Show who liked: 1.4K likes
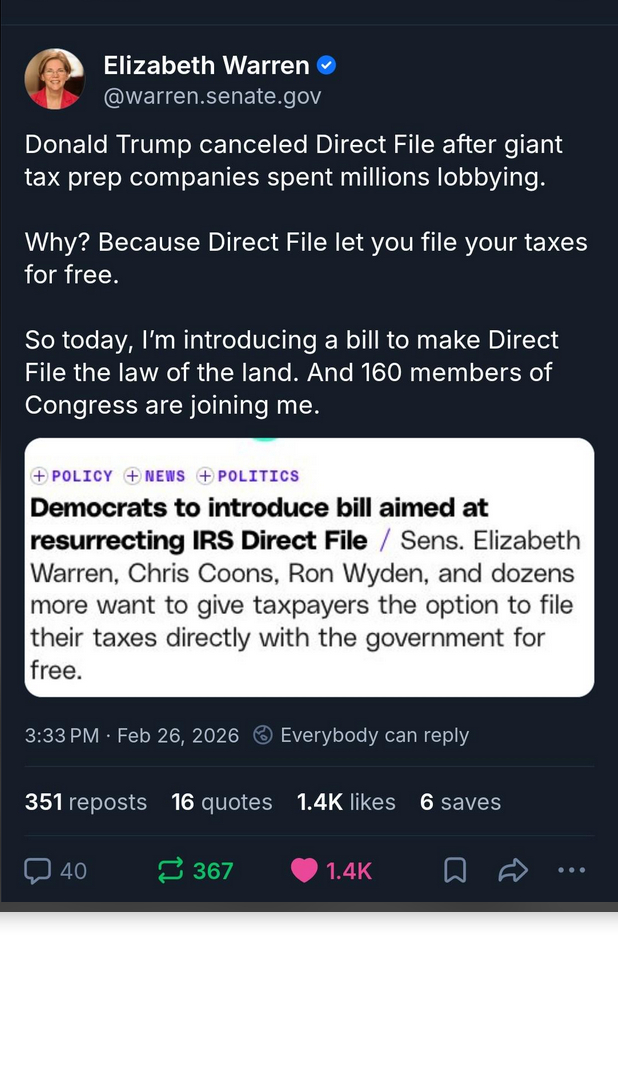 (x=346, y=802)
